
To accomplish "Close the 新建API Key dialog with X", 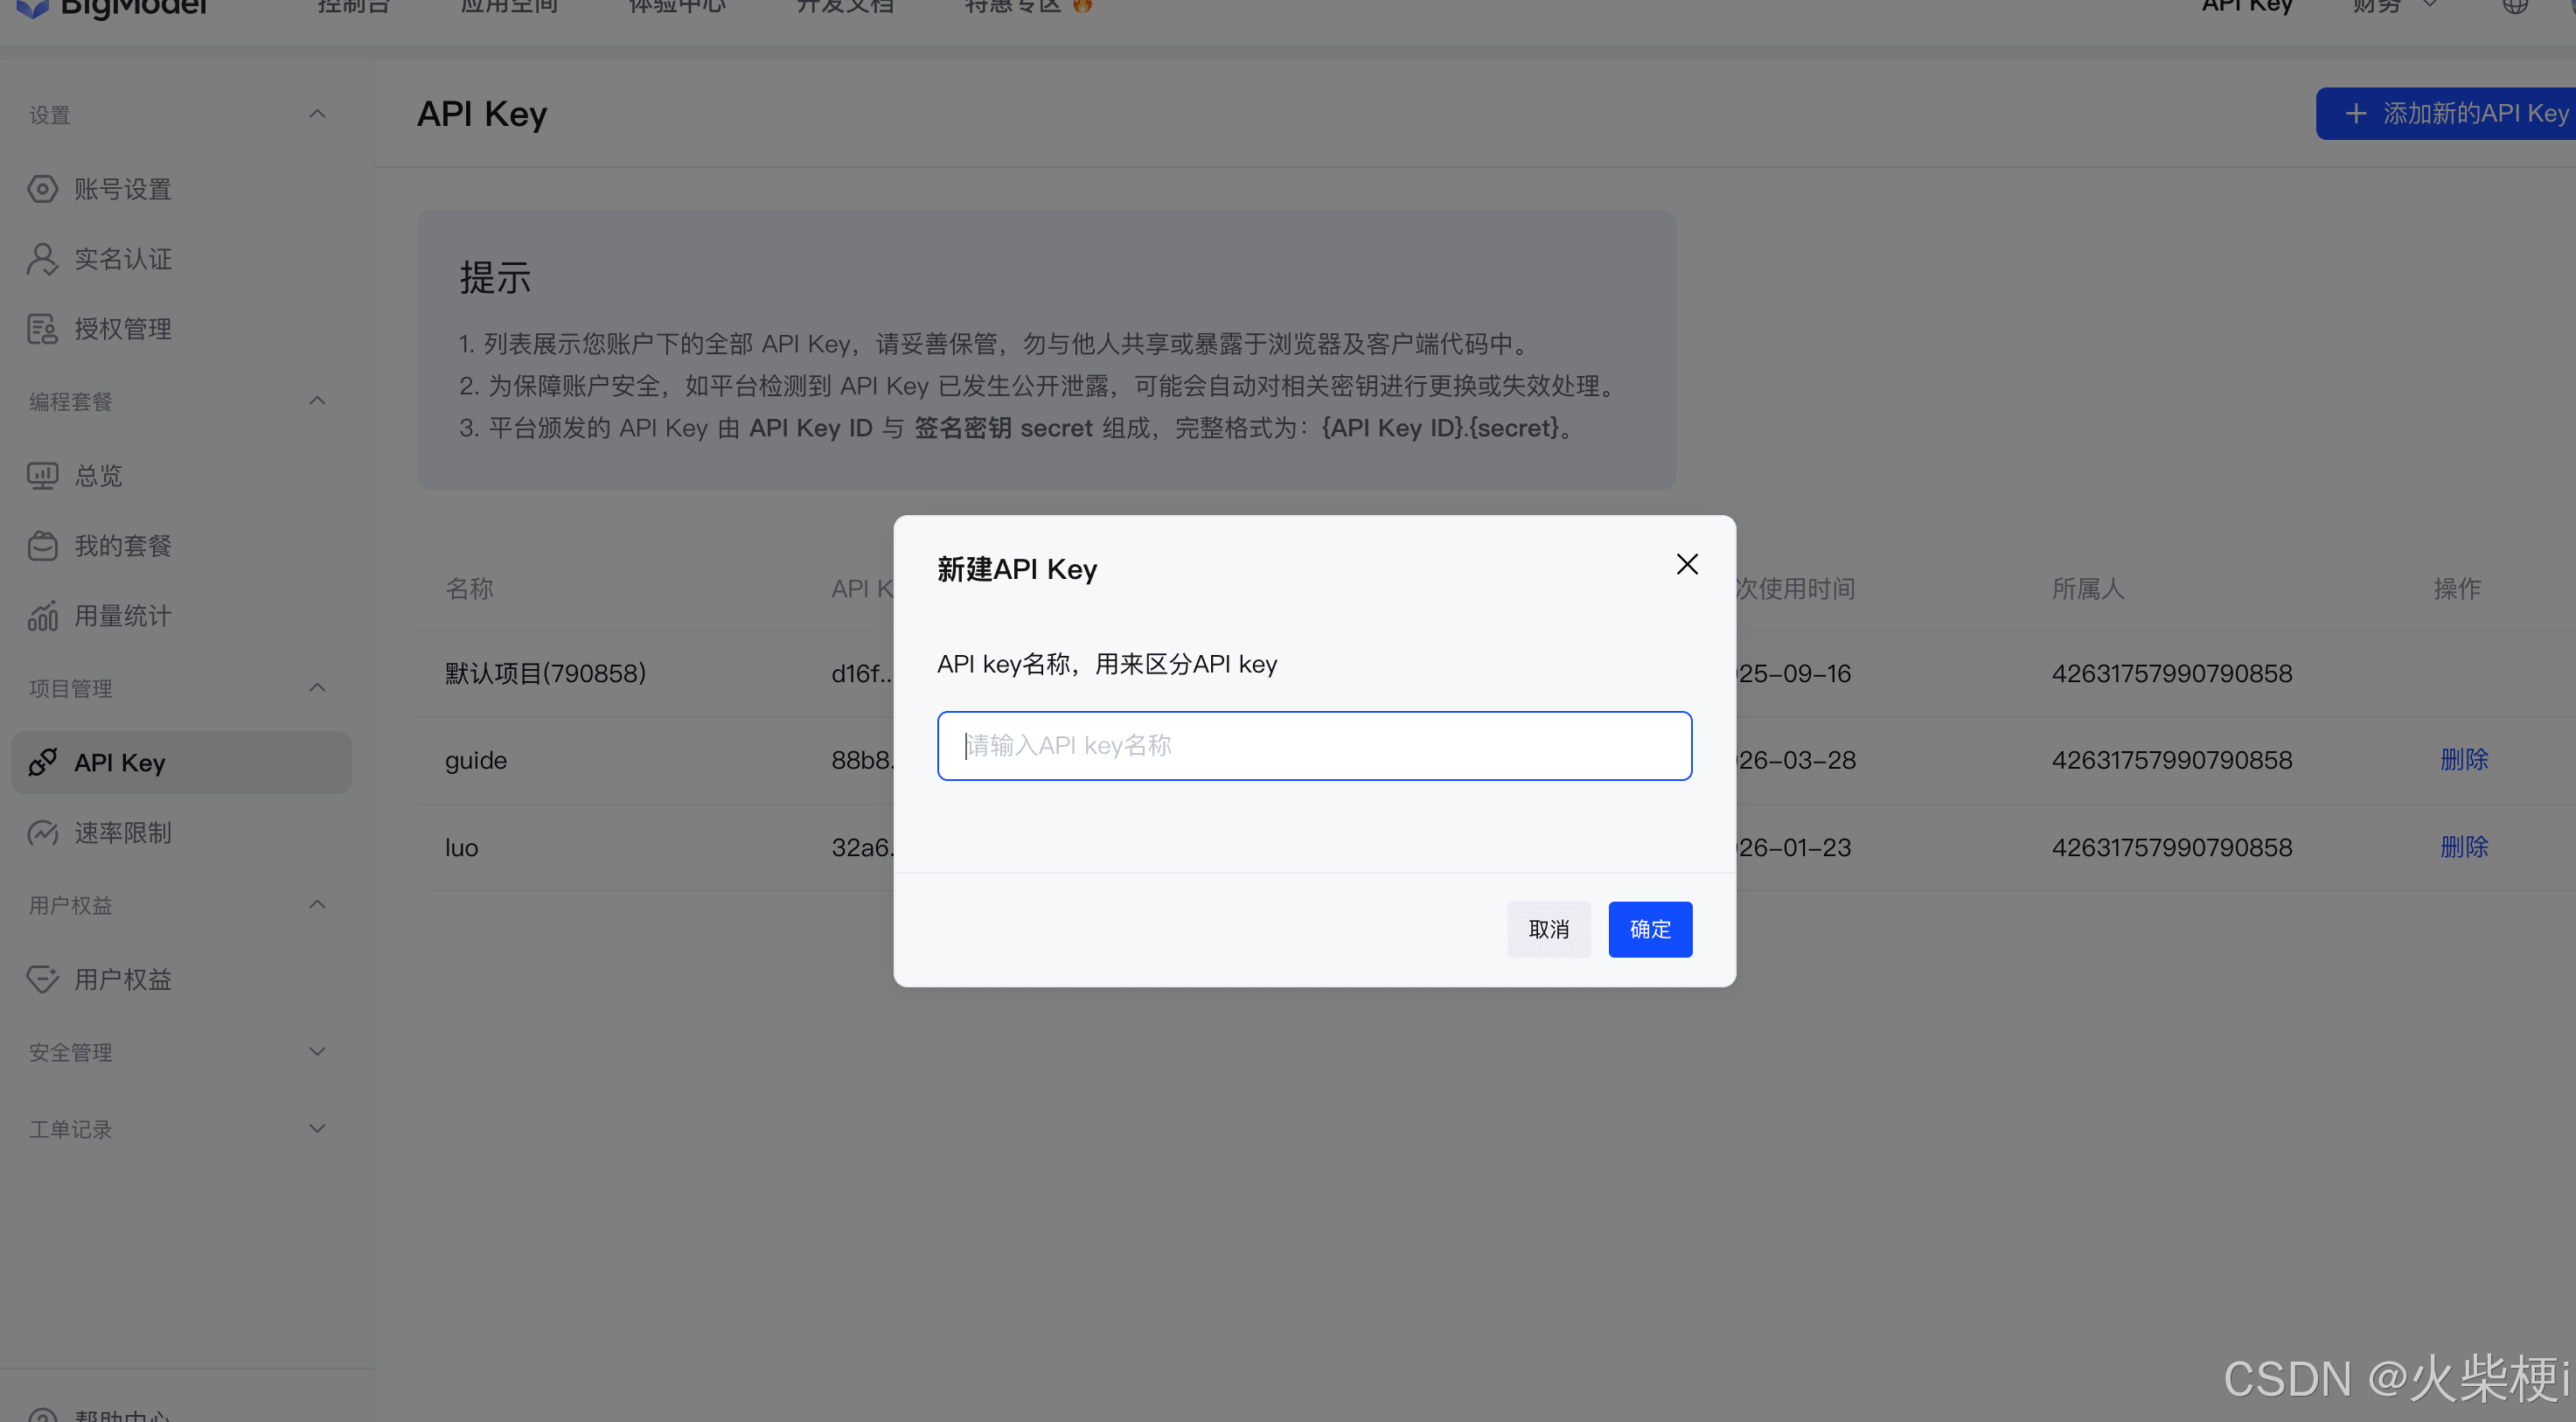I will click(1687, 565).
